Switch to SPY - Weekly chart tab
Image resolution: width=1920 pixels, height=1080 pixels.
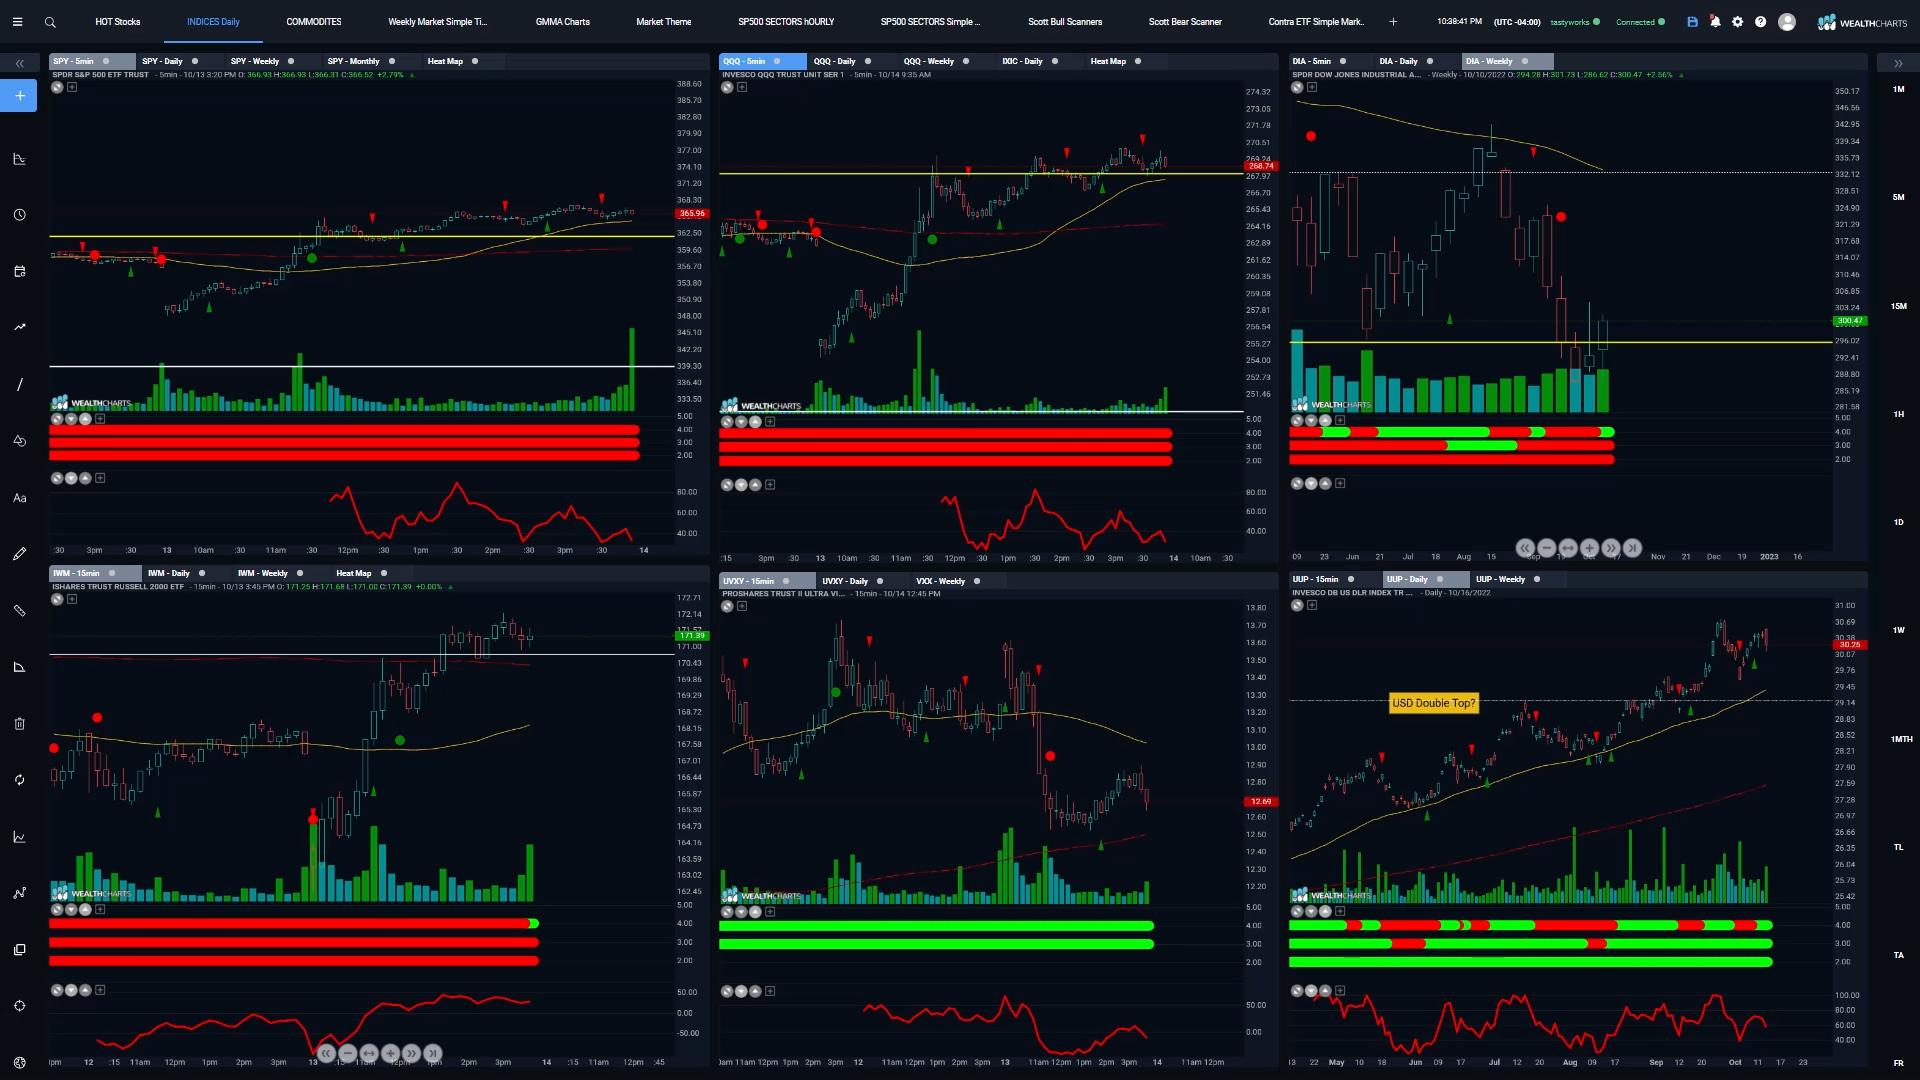[x=255, y=61]
